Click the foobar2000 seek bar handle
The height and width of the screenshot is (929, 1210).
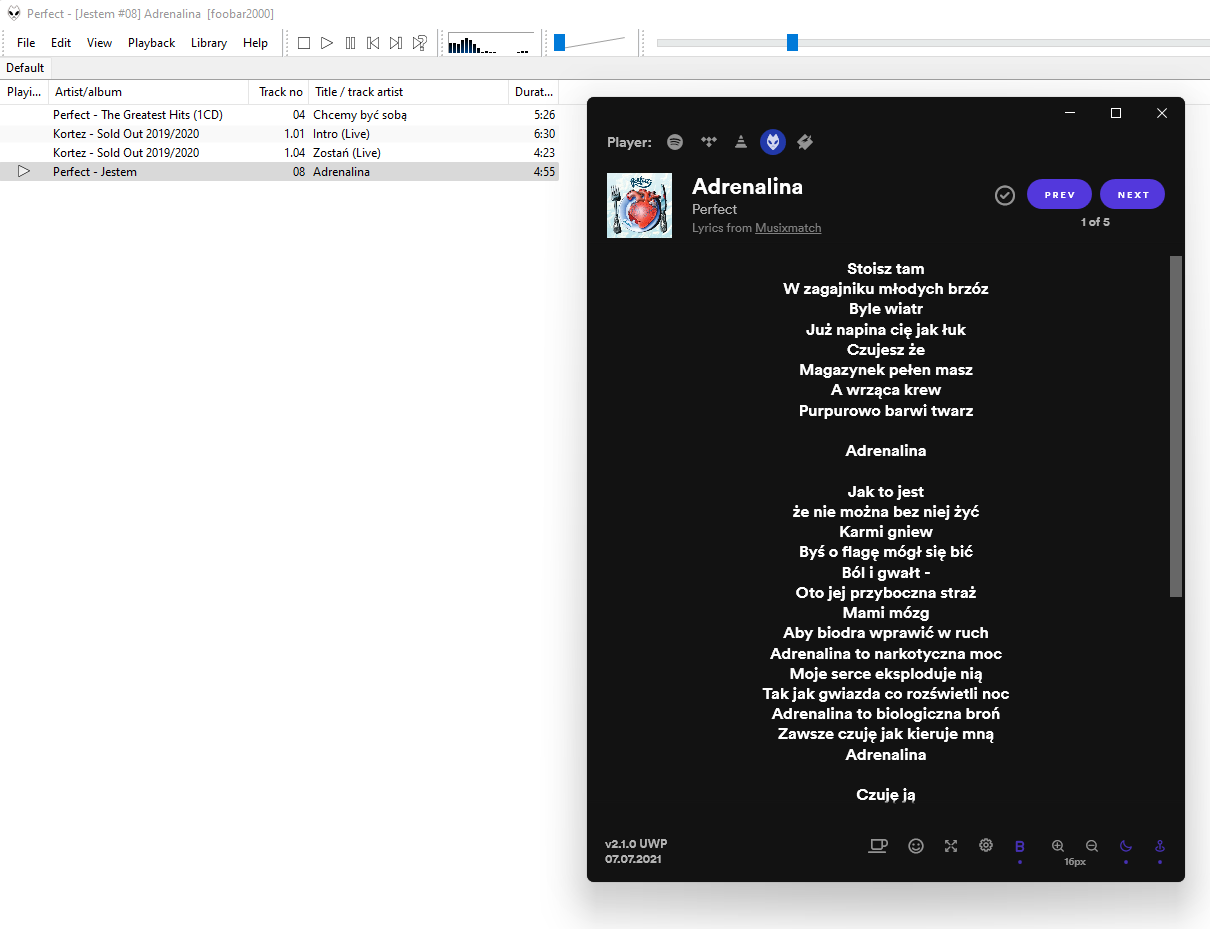792,42
